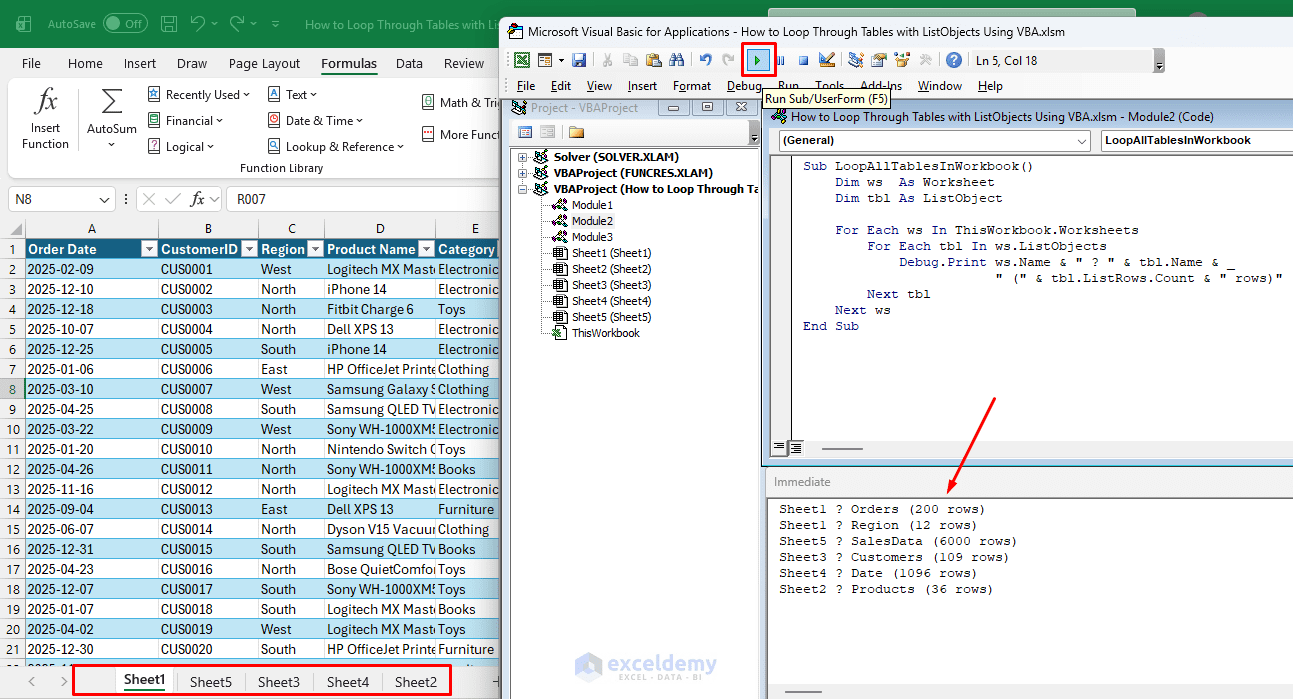1293x699 pixels.
Task: Switch to the Sheet5 worksheet tab
Action: pyautogui.click(x=211, y=682)
